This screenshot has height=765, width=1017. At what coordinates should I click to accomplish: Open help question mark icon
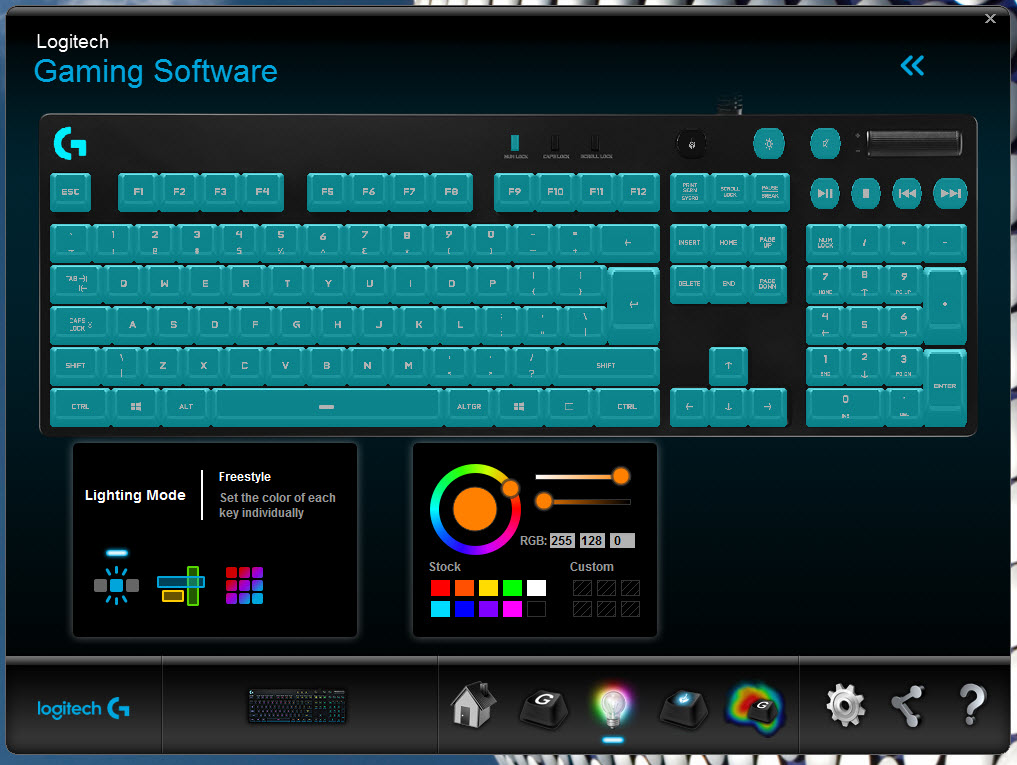tap(971, 704)
